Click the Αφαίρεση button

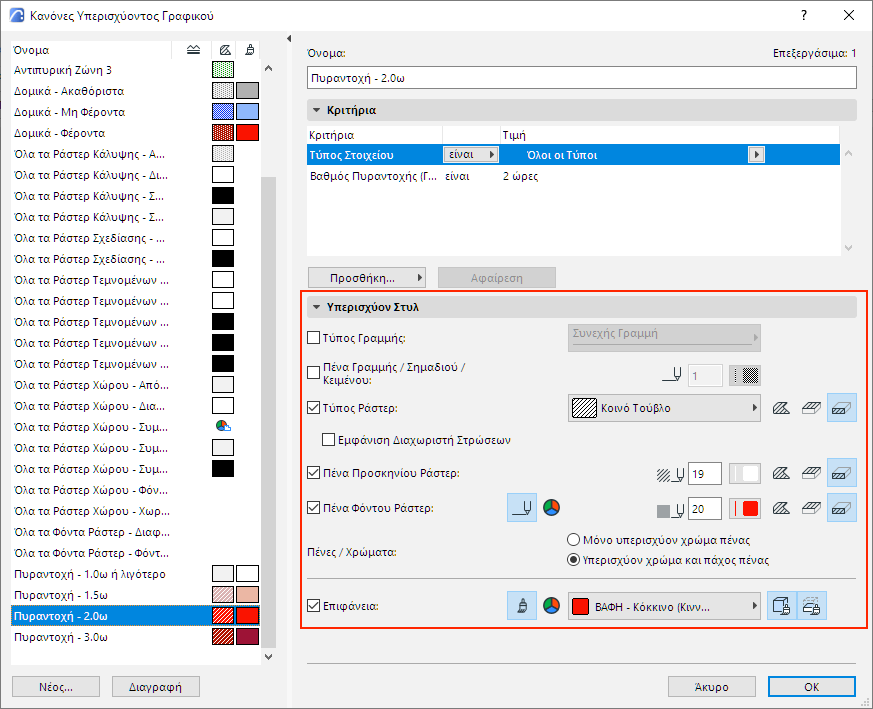tap(497, 277)
